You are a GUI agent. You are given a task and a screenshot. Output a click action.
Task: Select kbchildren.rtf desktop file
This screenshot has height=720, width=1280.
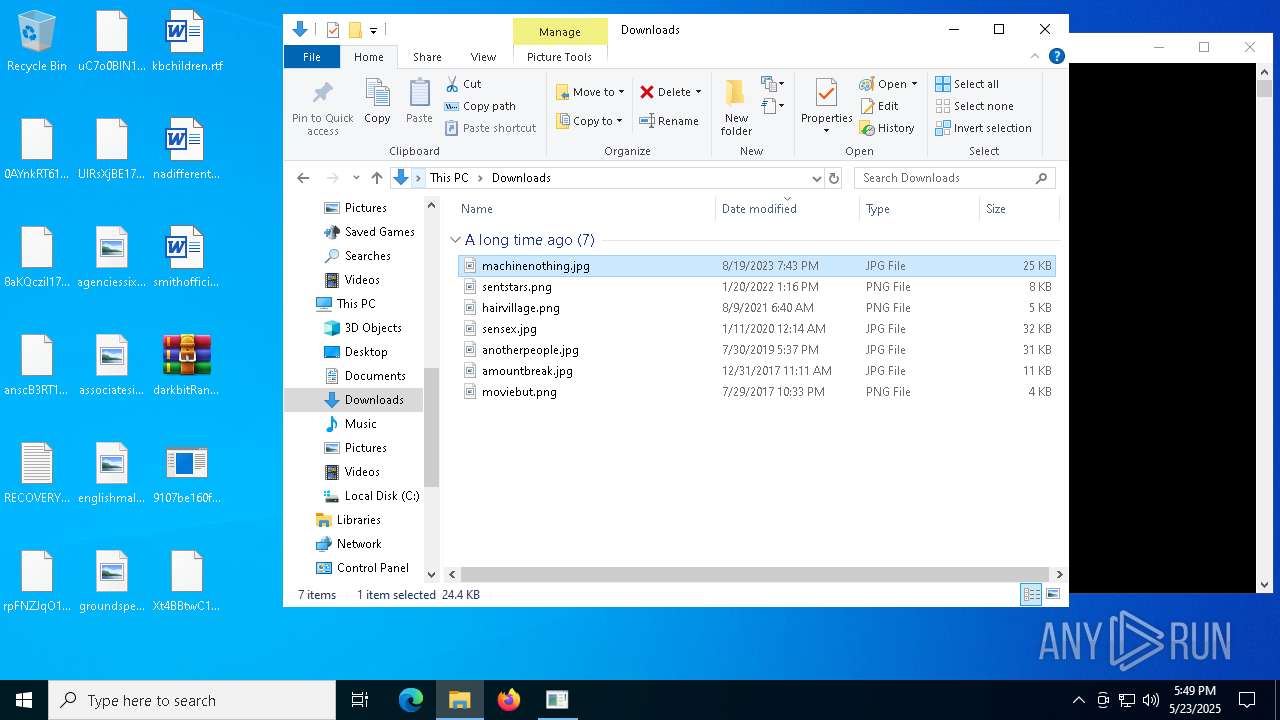[187, 42]
